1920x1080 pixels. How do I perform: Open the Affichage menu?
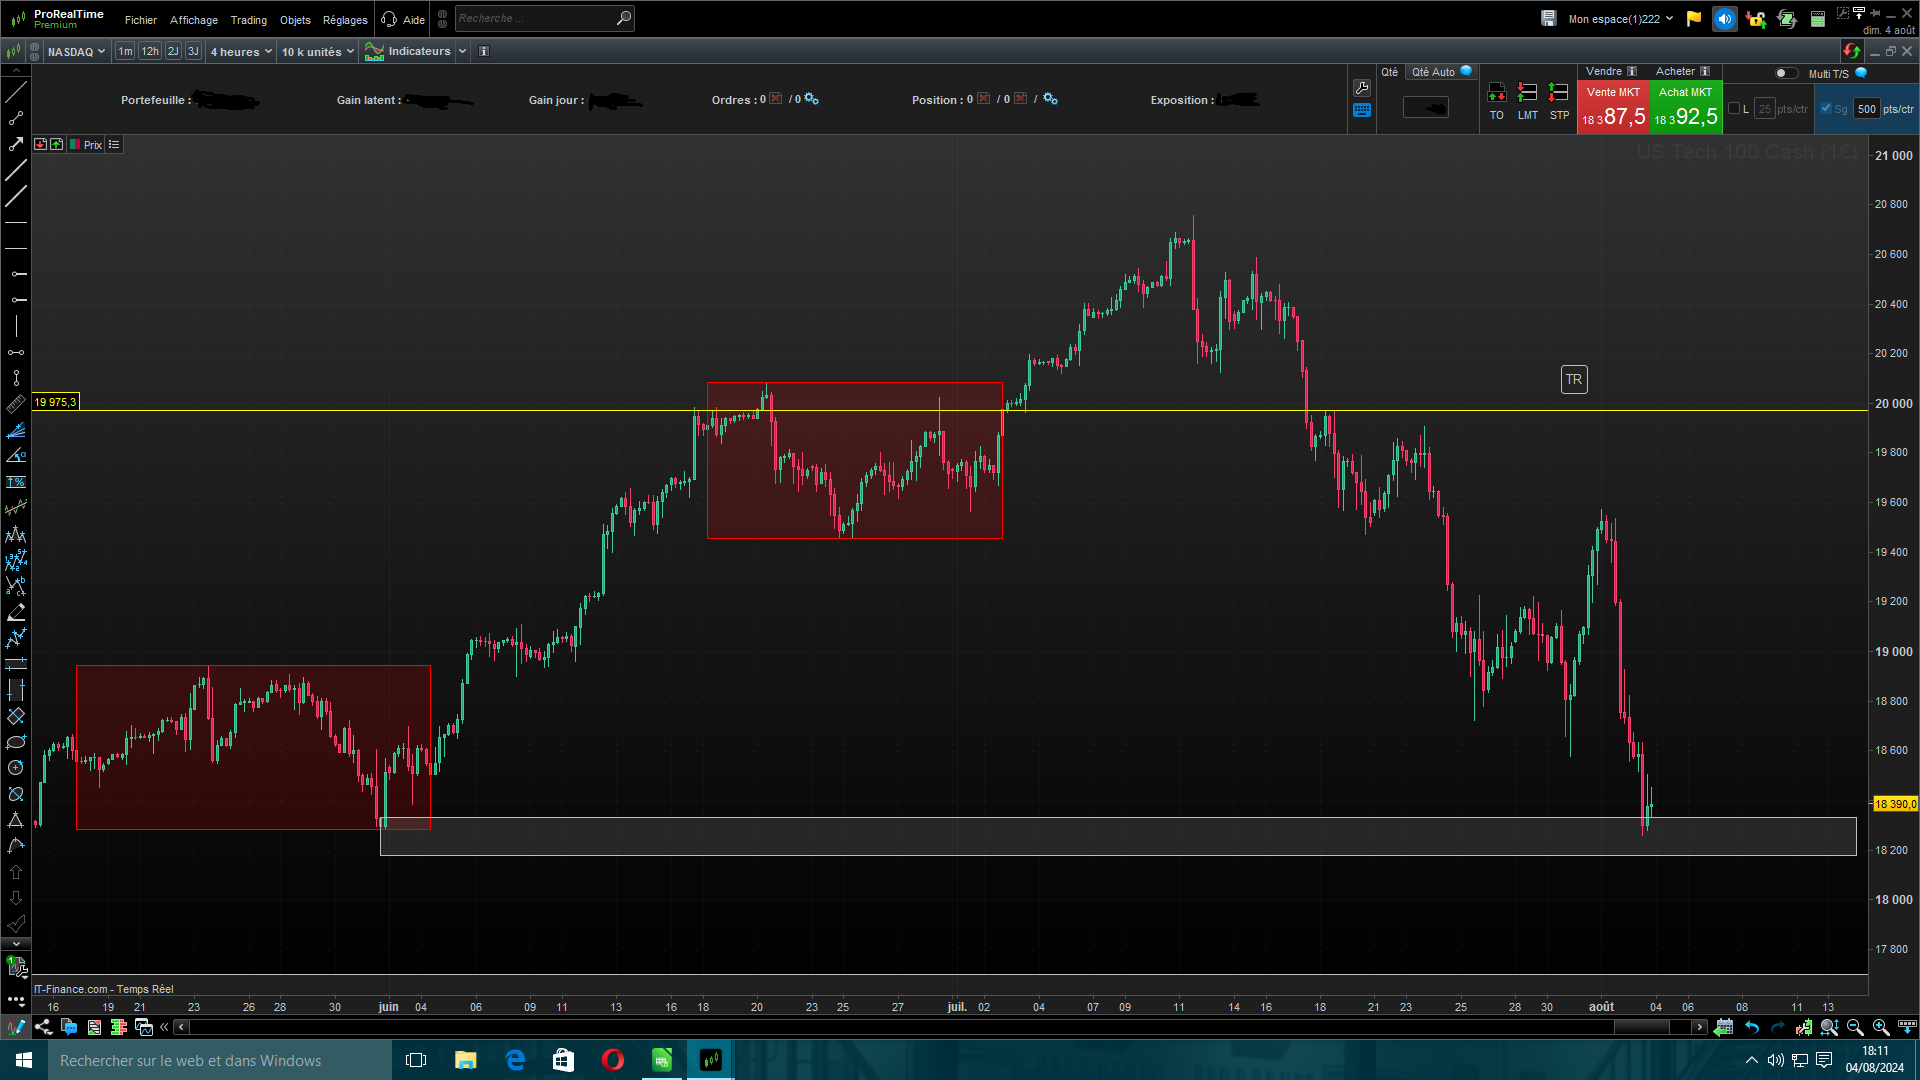click(193, 20)
